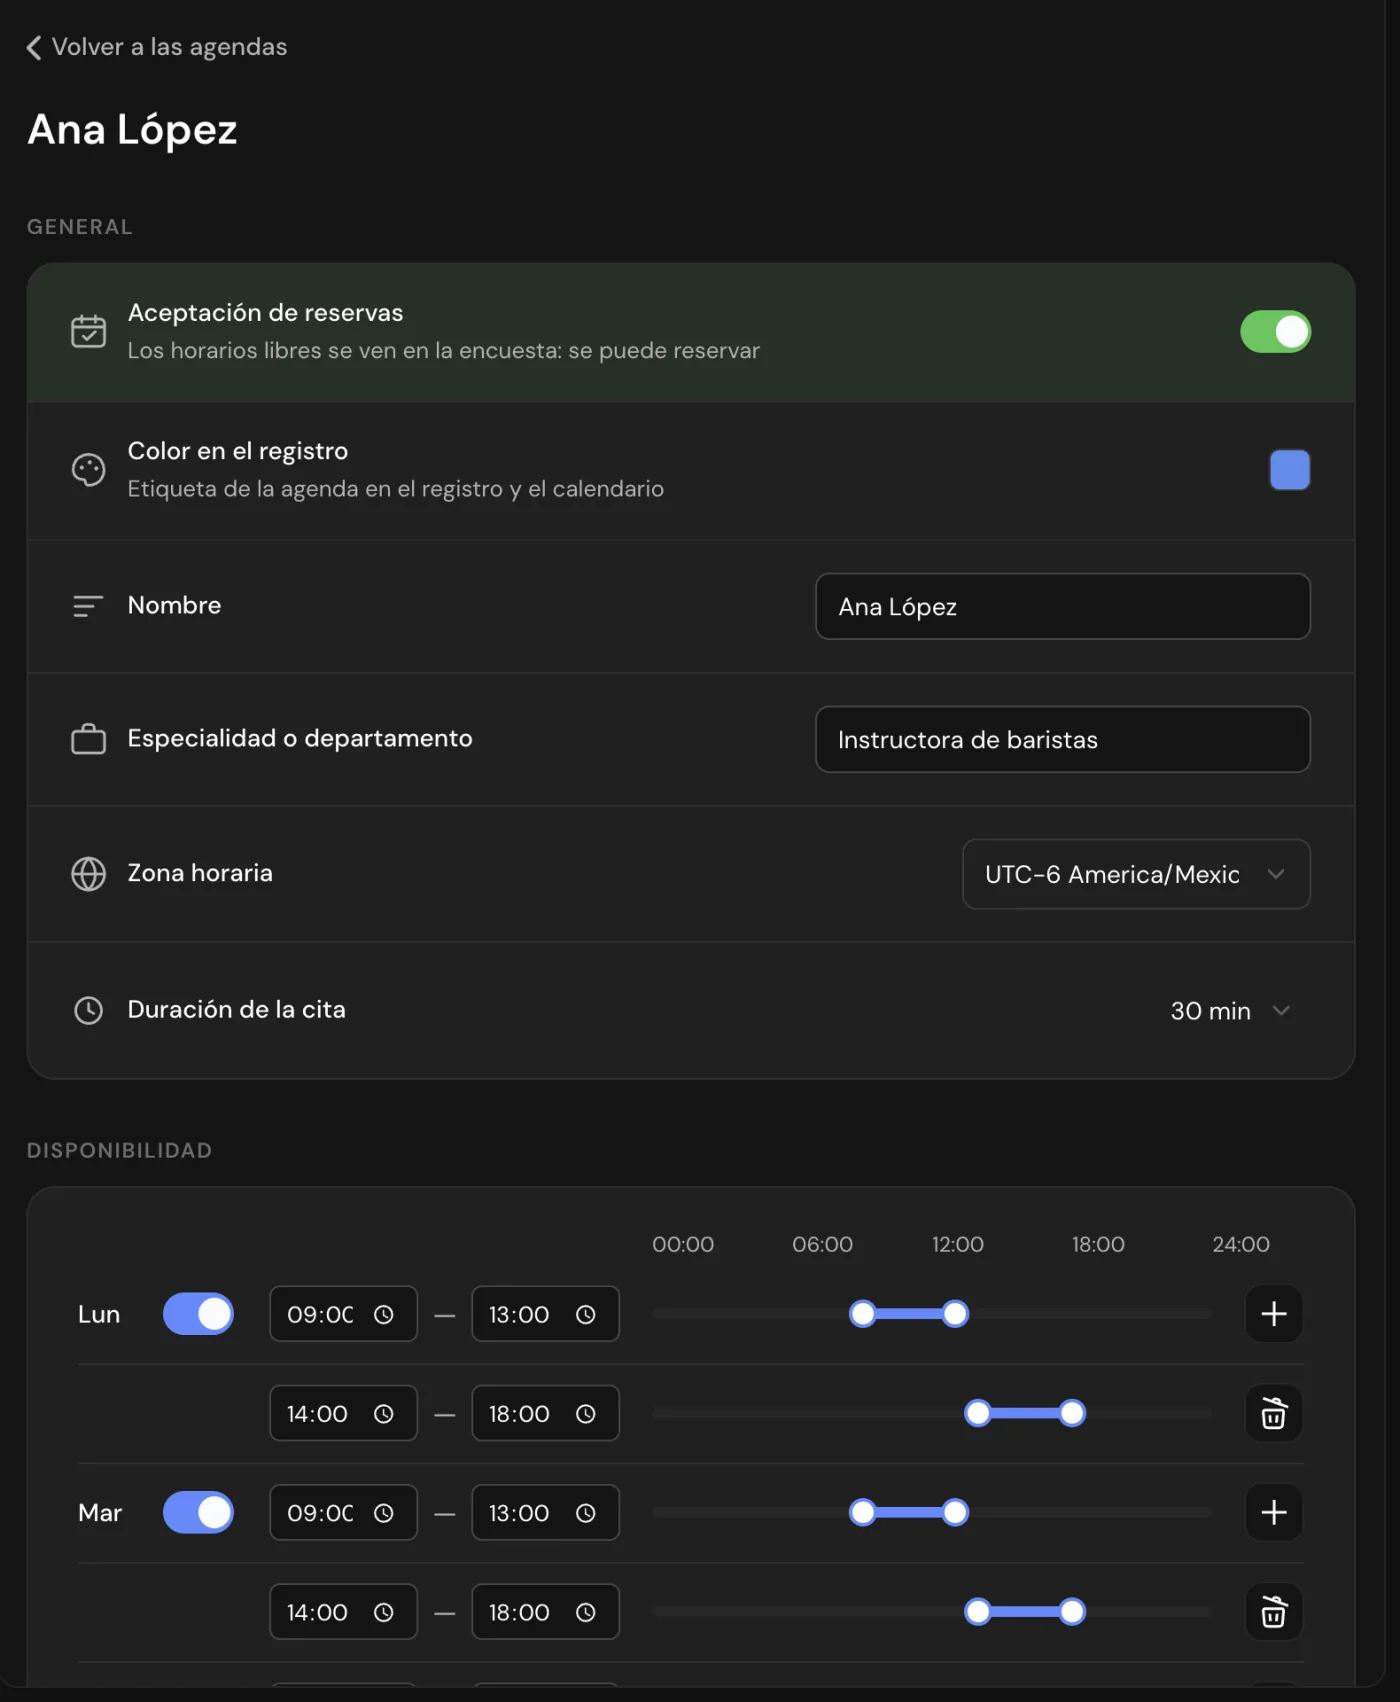Click the Mar 09:00 start time field
Screen dimensions: 1400x1702
pos(343,1512)
